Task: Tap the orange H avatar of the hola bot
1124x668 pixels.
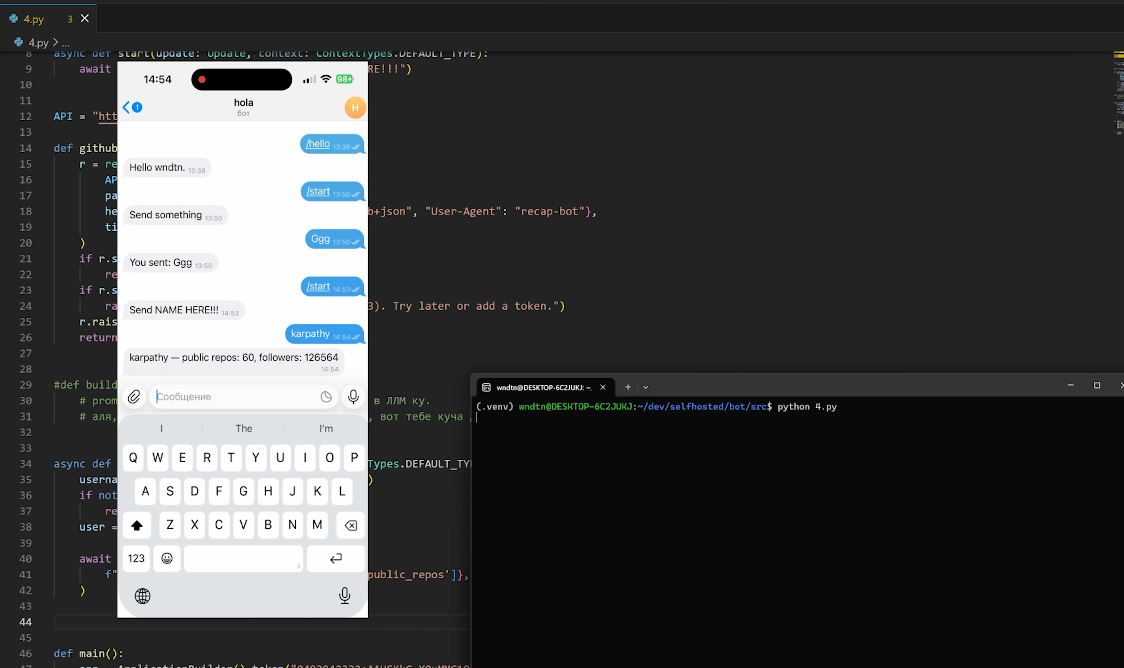Action: coord(354,106)
